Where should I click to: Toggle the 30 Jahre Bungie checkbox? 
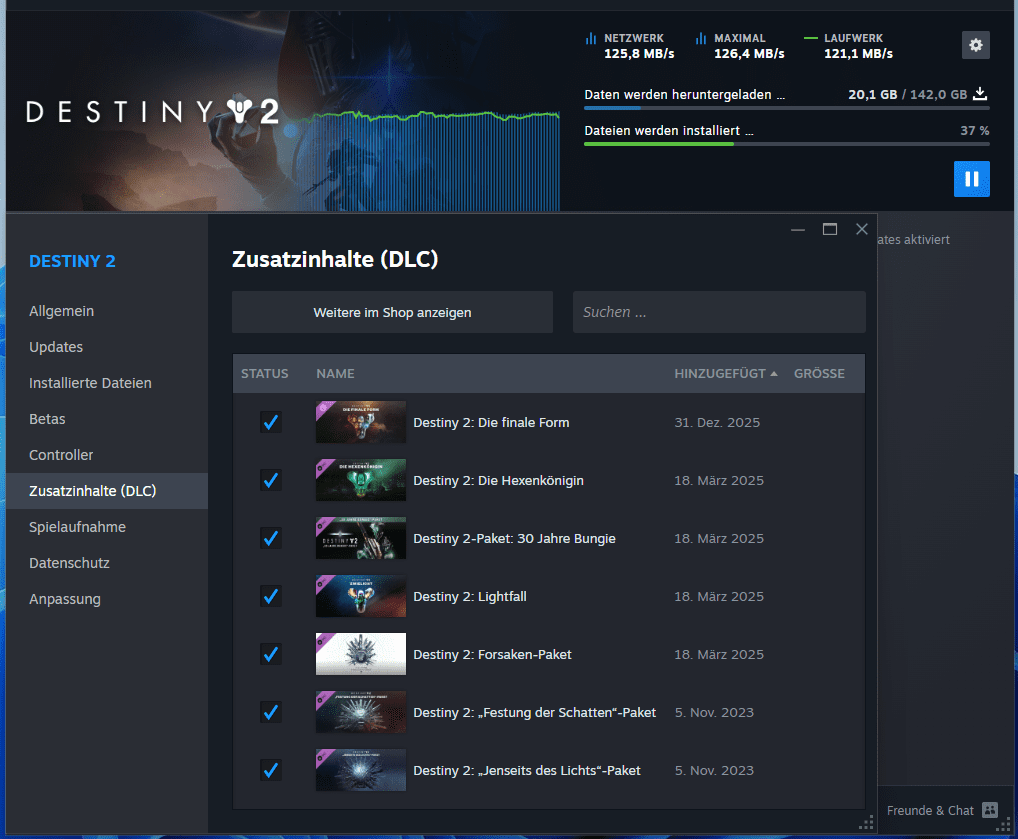pyautogui.click(x=271, y=538)
